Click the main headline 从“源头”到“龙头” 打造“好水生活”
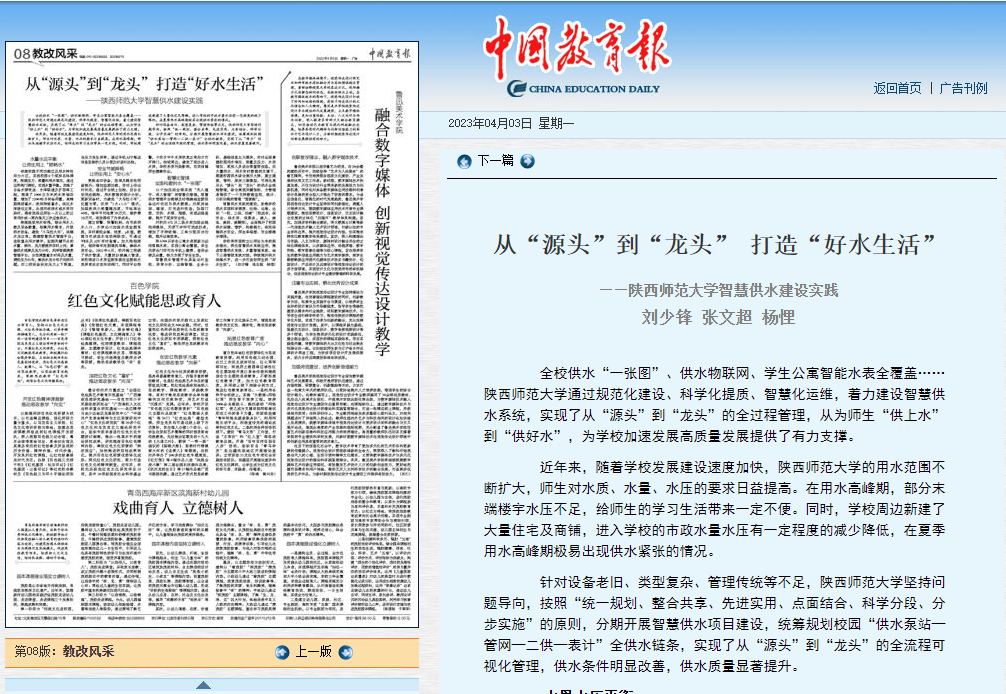Image resolution: width=1006 pixels, height=694 pixels. 715,244
